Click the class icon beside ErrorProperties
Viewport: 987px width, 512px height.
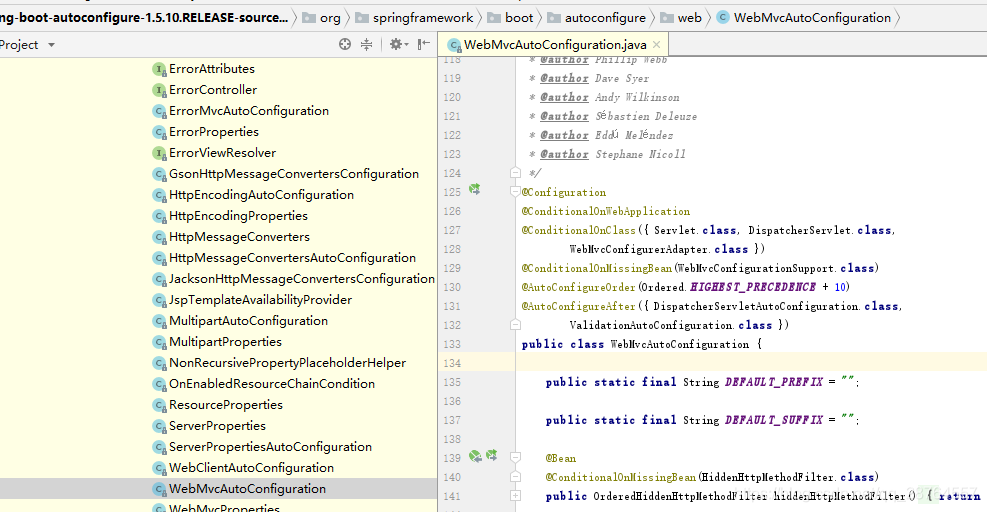tap(159, 132)
